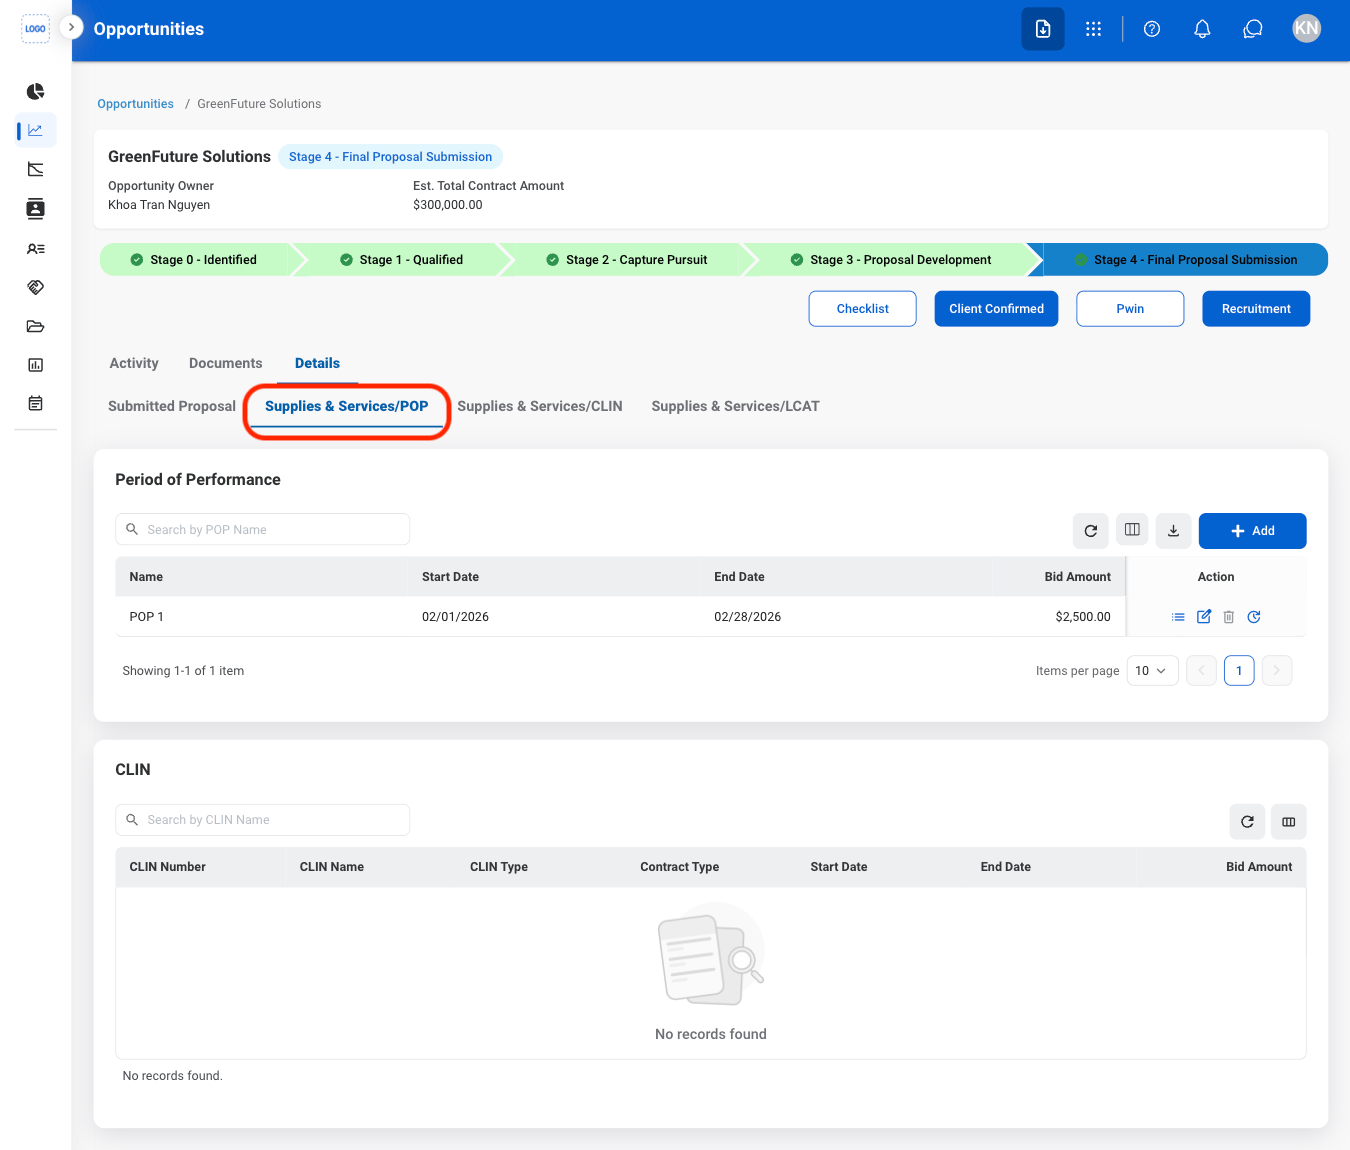Open the Checklist button
Screen dimensions: 1350x1150
coord(862,309)
